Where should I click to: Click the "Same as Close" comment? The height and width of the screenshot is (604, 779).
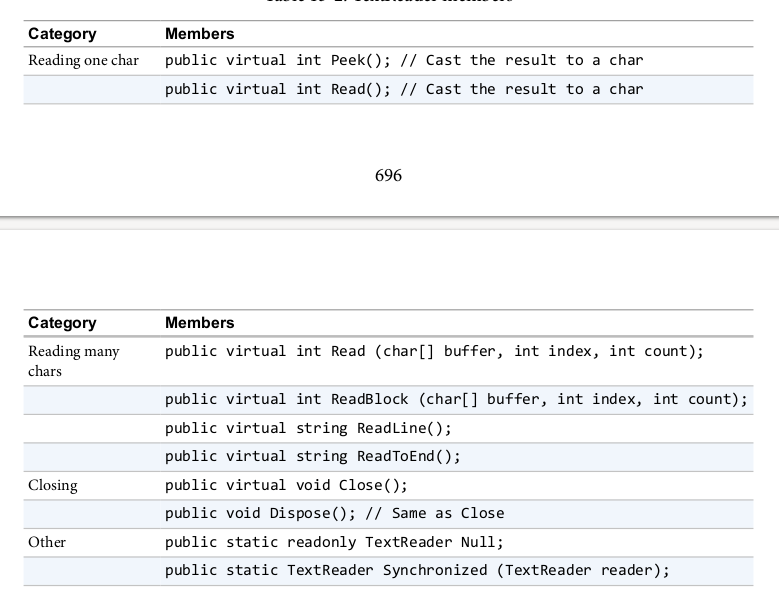coord(454,514)
